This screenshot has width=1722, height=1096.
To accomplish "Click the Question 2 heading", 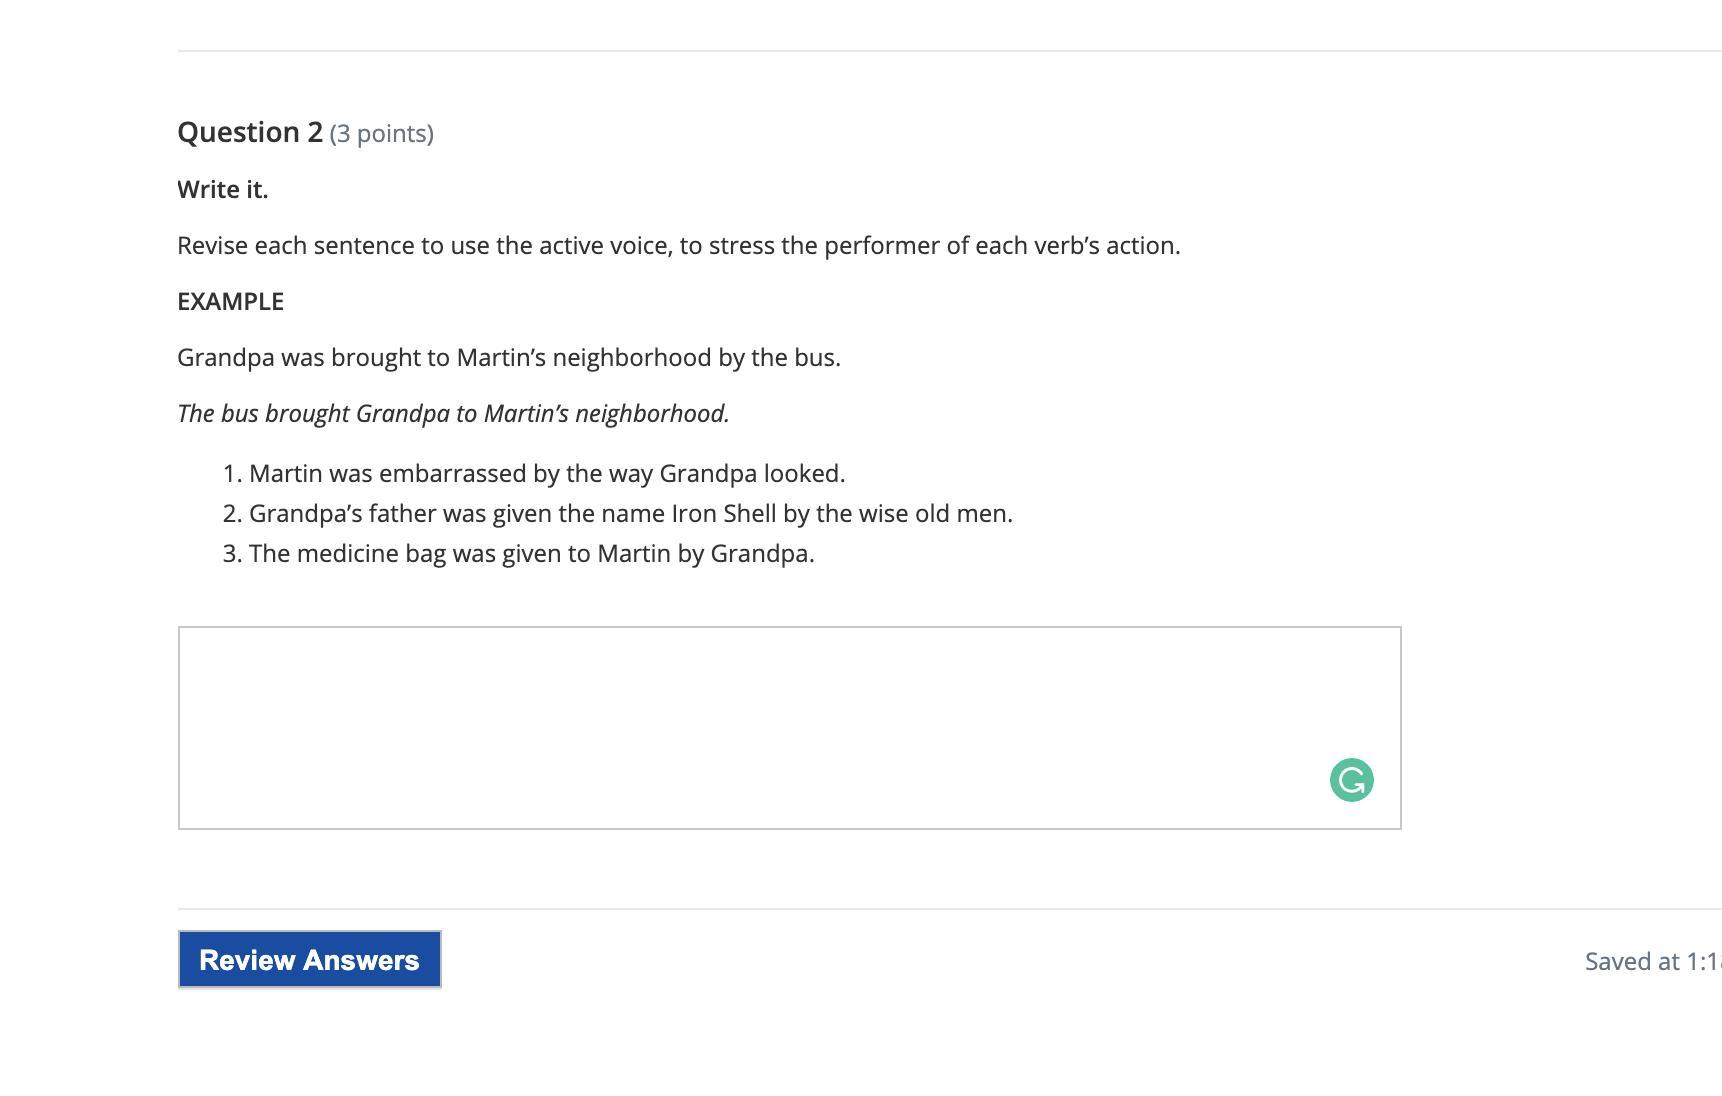I will click(250, 132).
